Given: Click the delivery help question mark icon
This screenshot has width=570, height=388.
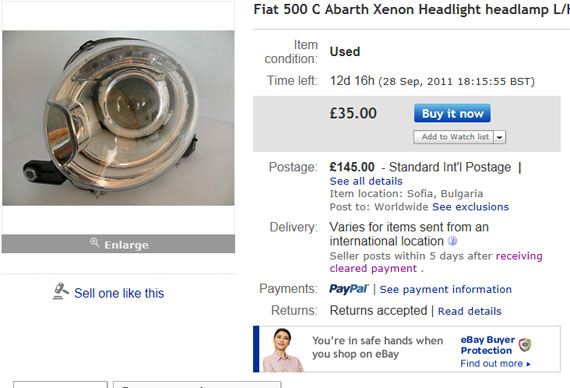Looking at the screenshot, I should [452, 241].
